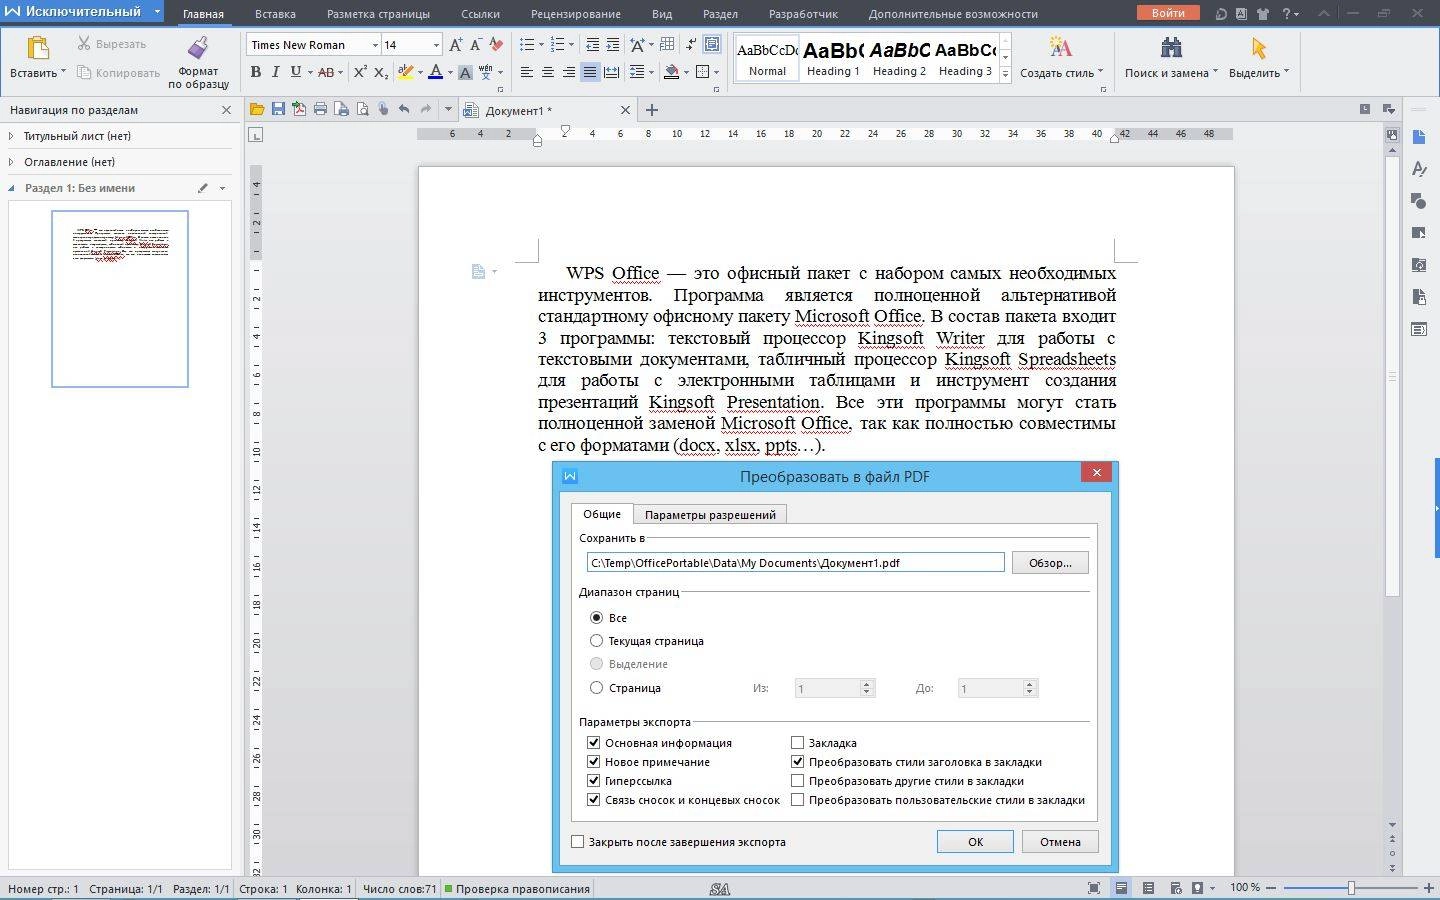Apply the 'Heading 1' style
This screenshot has height=900, width=1440.
833,58
